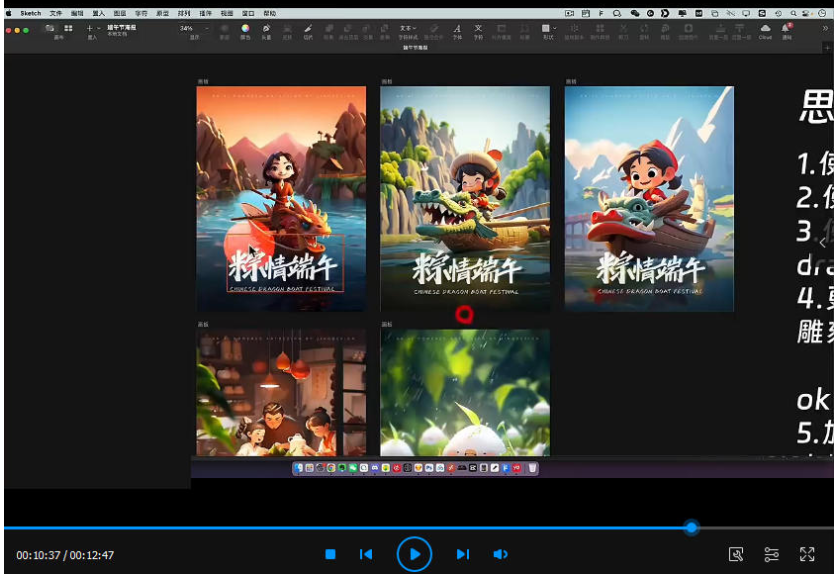Toggle the grid components view icon
The height and width of the screenshot is (575, 838).
[68, 29]
